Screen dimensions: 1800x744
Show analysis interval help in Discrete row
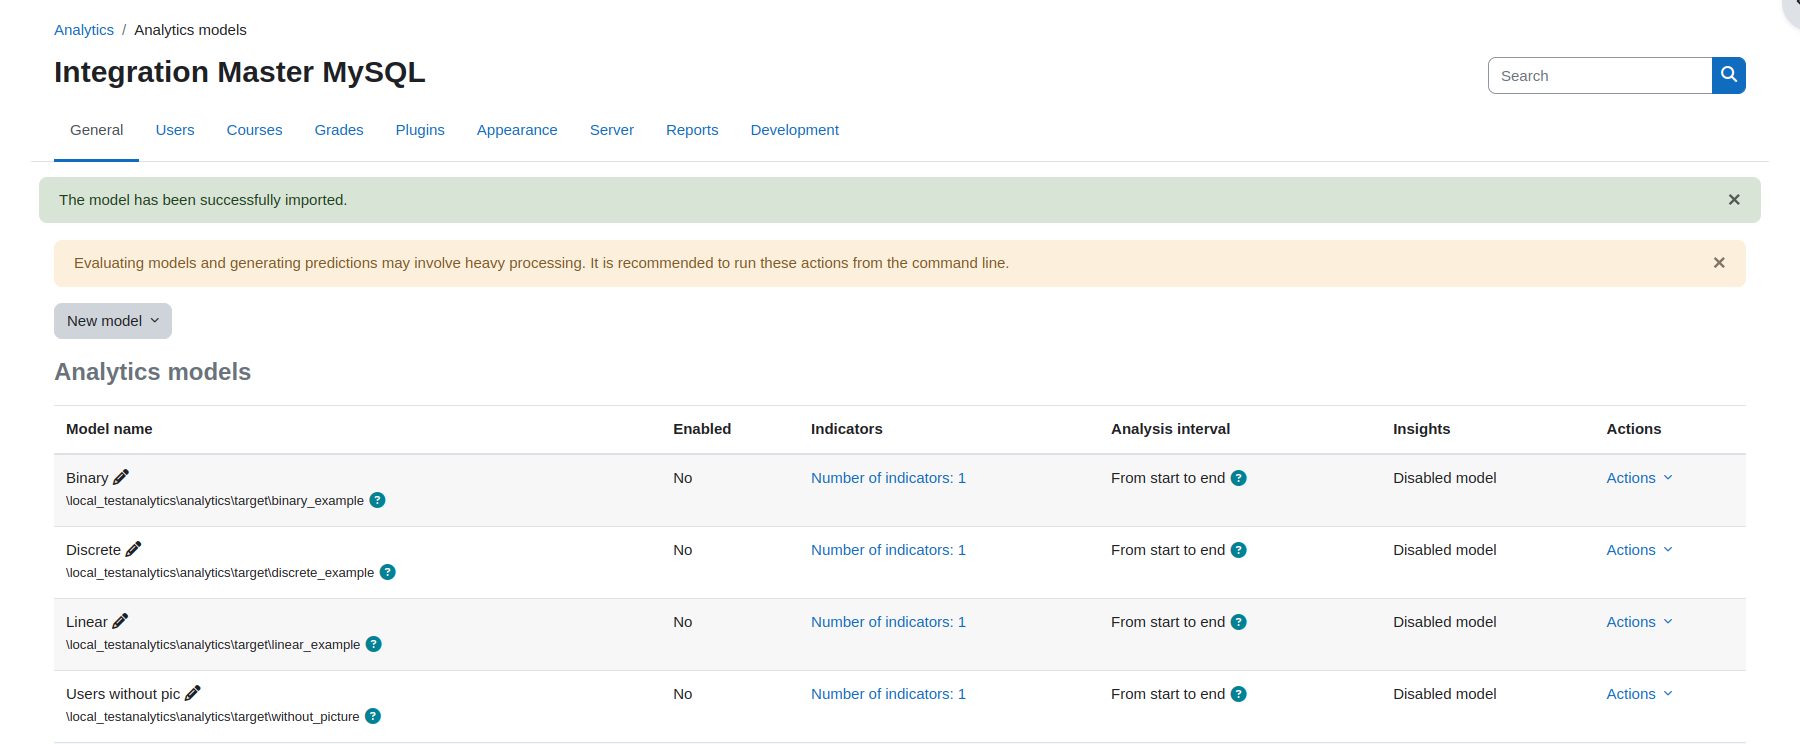[x=1239, y=550]
